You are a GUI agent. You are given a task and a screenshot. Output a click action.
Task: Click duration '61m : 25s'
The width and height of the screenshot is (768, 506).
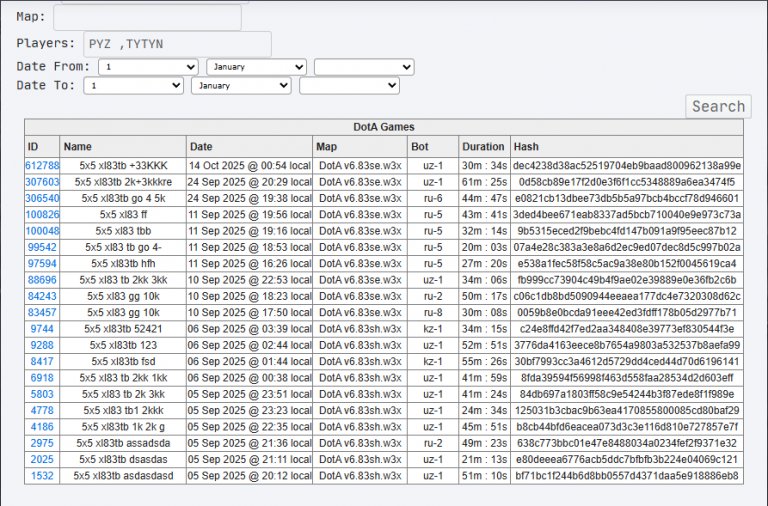click(484, 182)
